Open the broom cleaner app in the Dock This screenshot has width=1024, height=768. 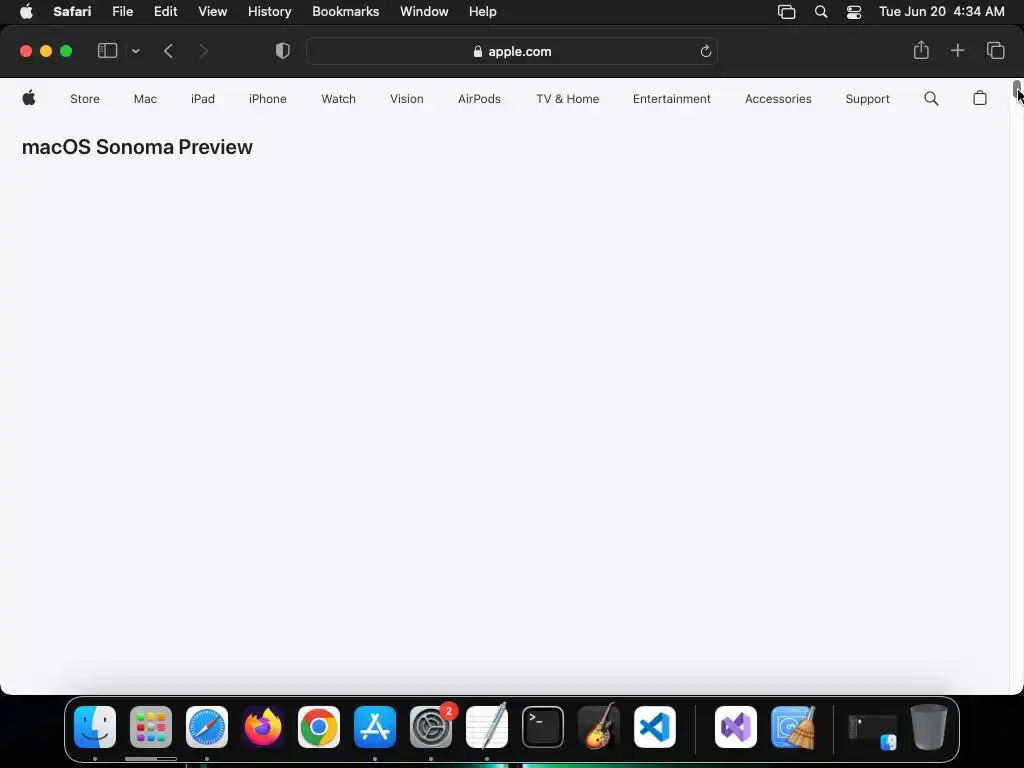pyautogui.click(x=793, y=727)
